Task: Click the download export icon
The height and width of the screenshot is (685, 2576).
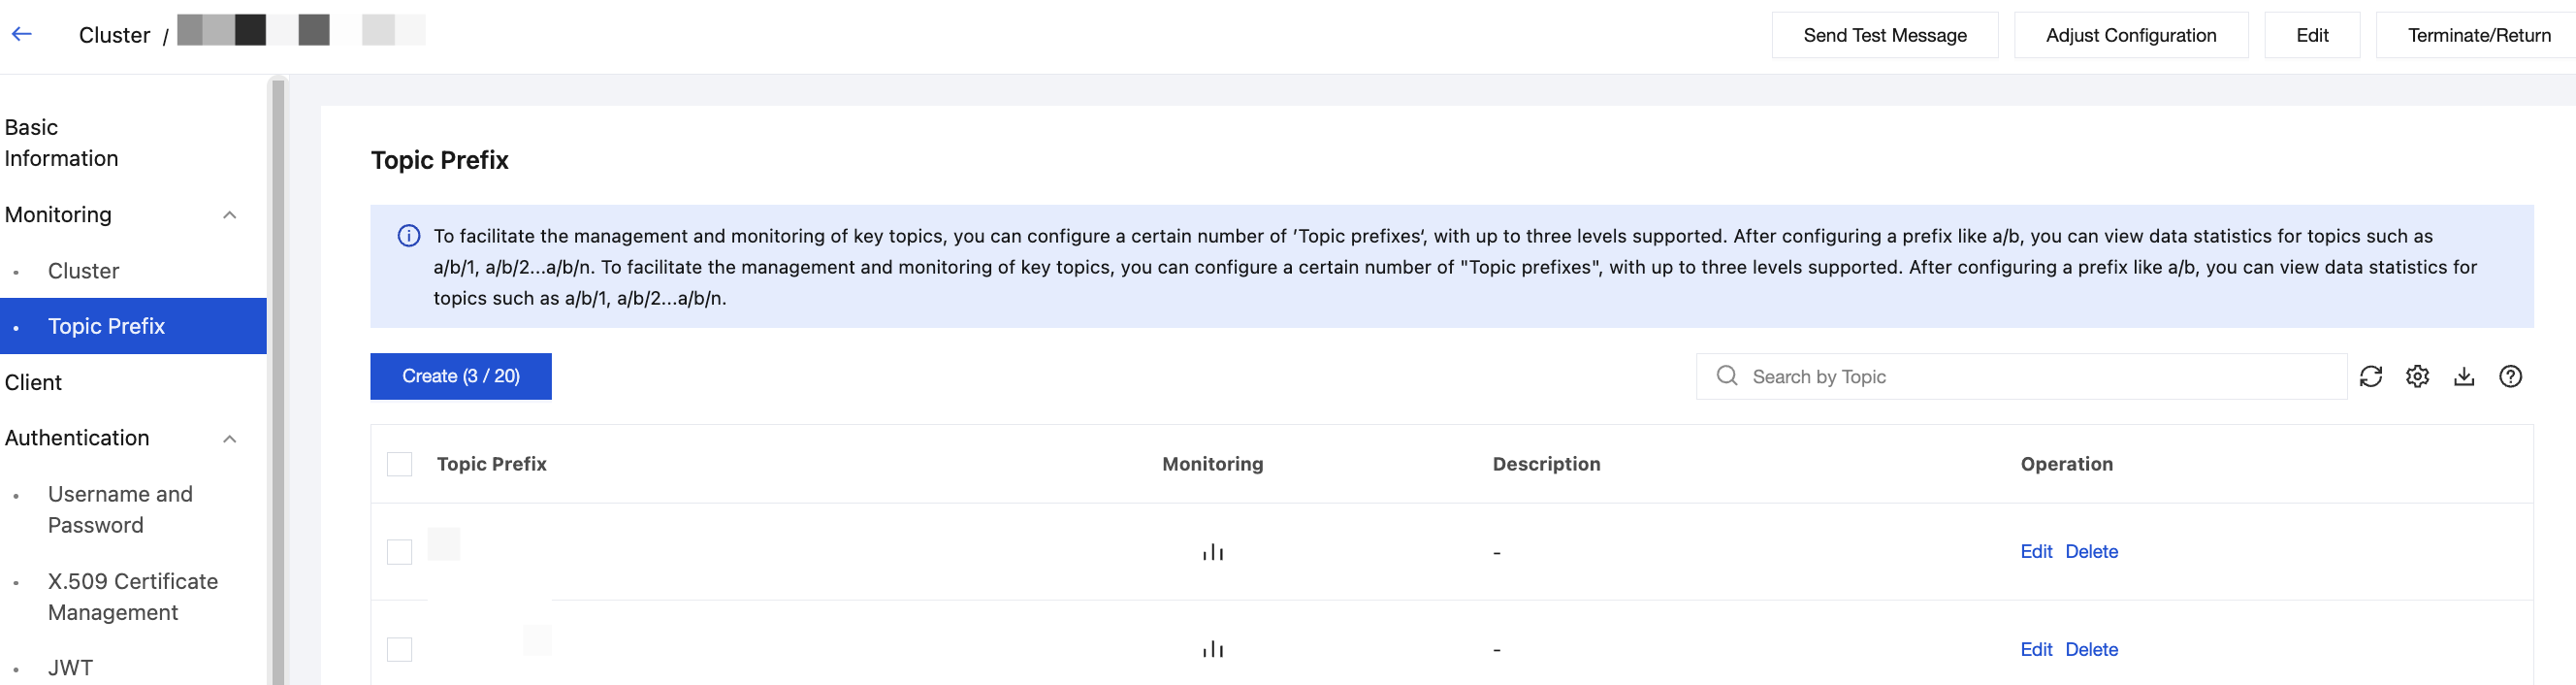Action: 2464,376
